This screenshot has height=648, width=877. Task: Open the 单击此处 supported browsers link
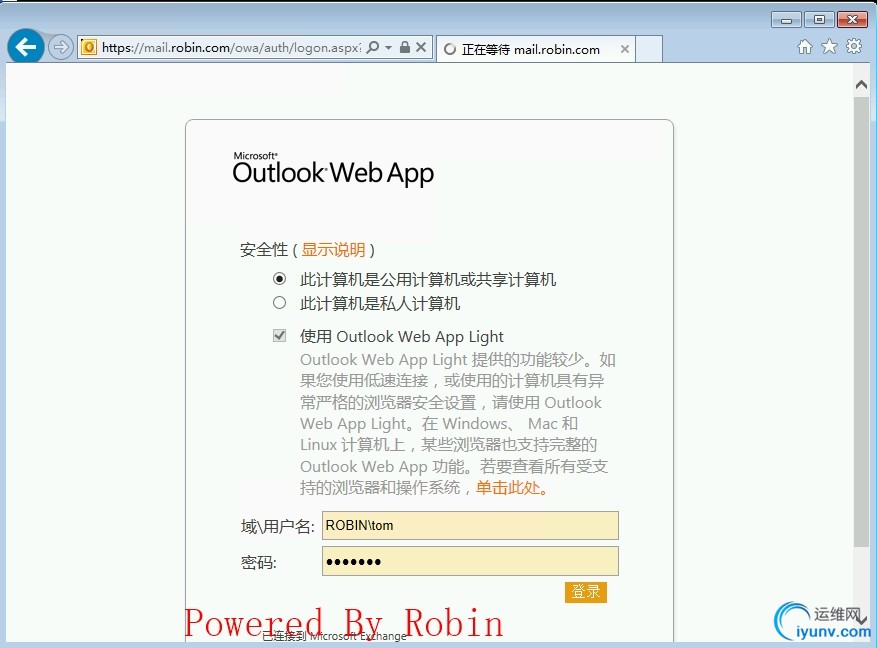coord(512,488)
